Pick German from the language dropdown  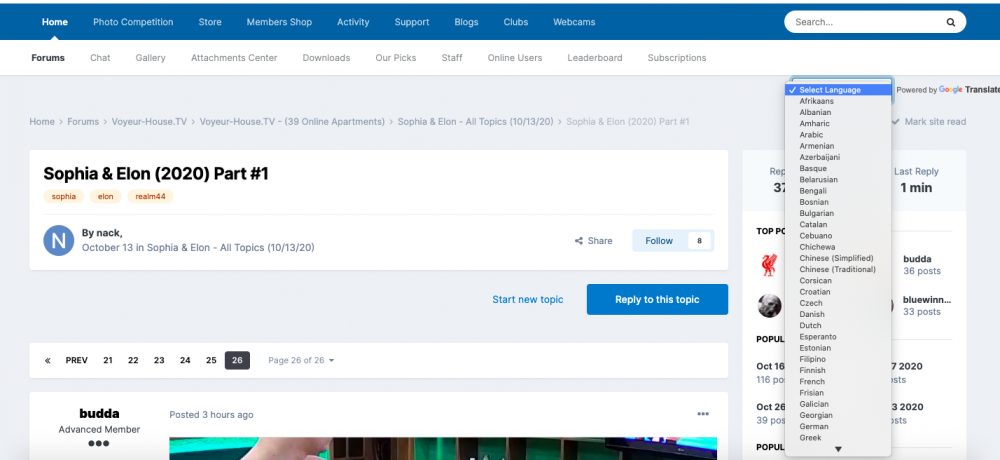(814, 426)
